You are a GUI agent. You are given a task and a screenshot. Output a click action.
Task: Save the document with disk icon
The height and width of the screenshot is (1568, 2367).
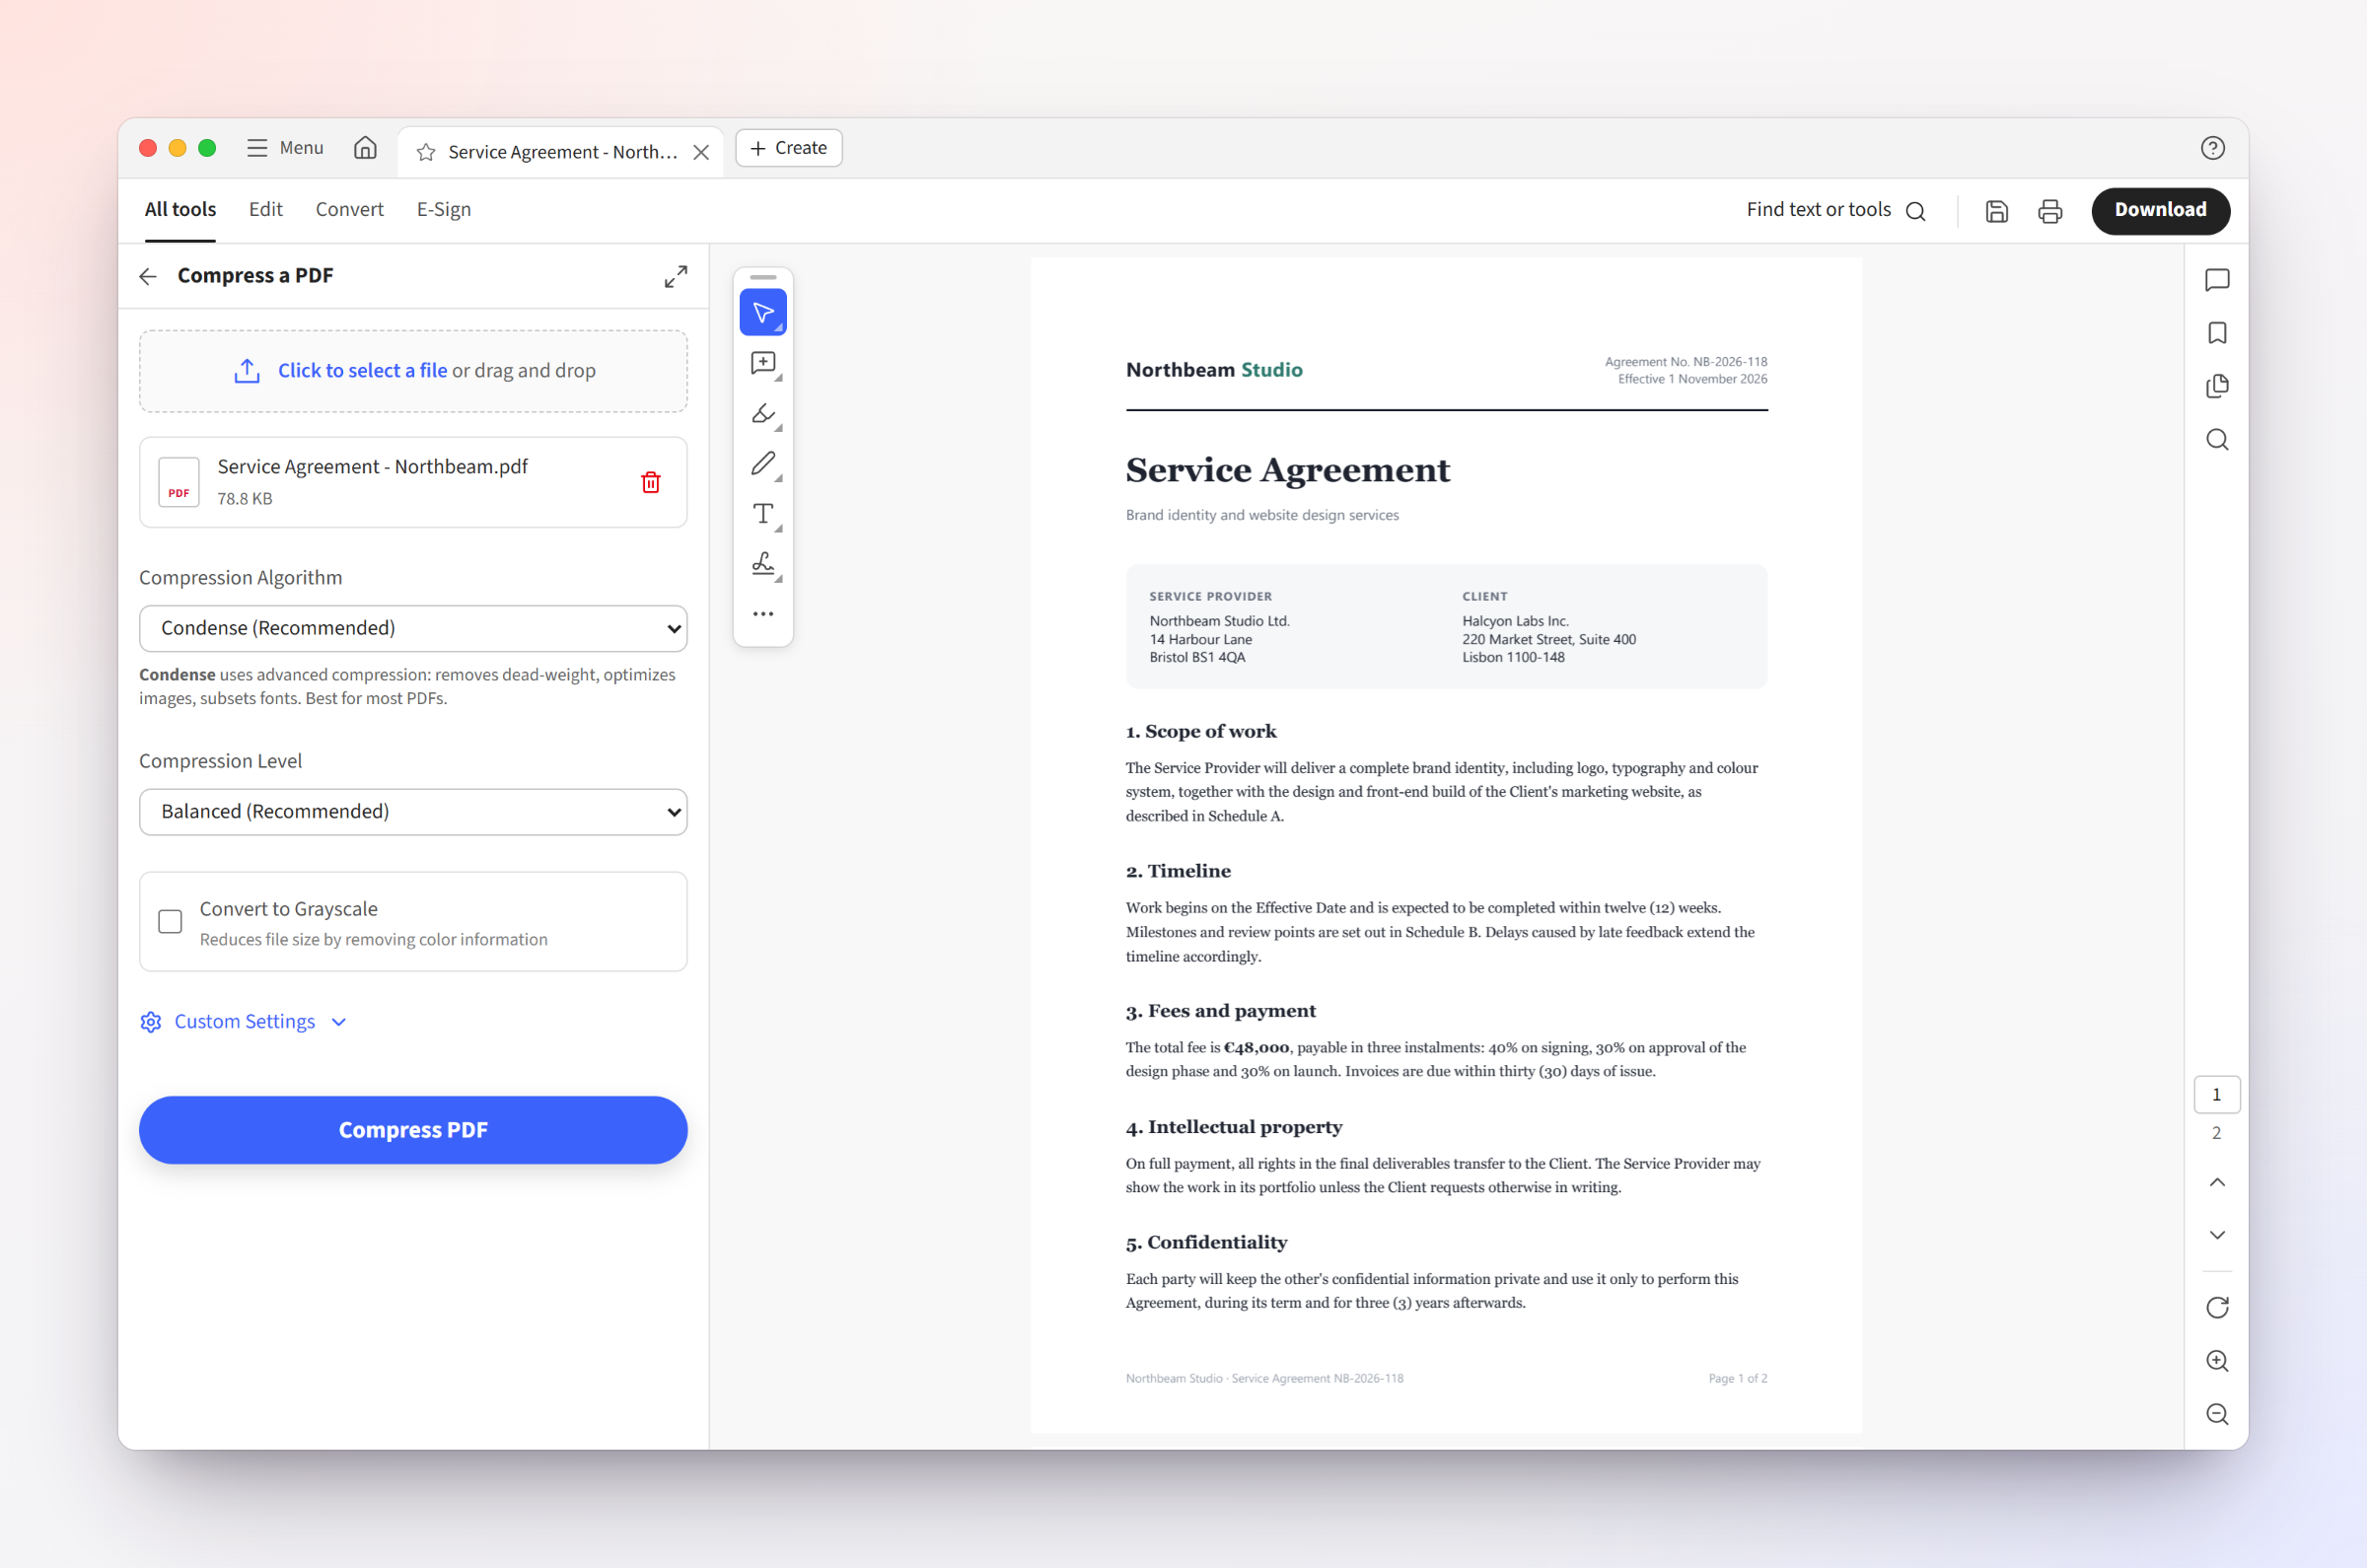[x=1997, y=211]
